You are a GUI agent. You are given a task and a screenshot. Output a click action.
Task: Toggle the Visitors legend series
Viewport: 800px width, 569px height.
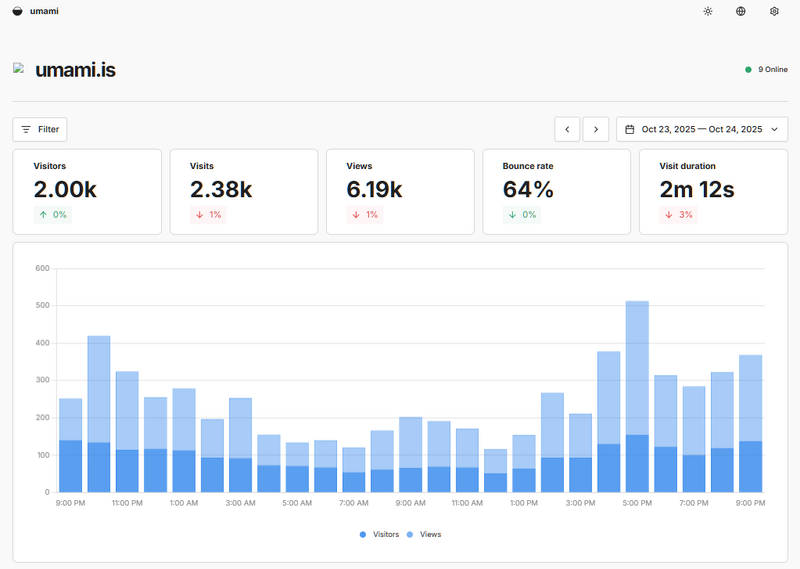[379, 534]
